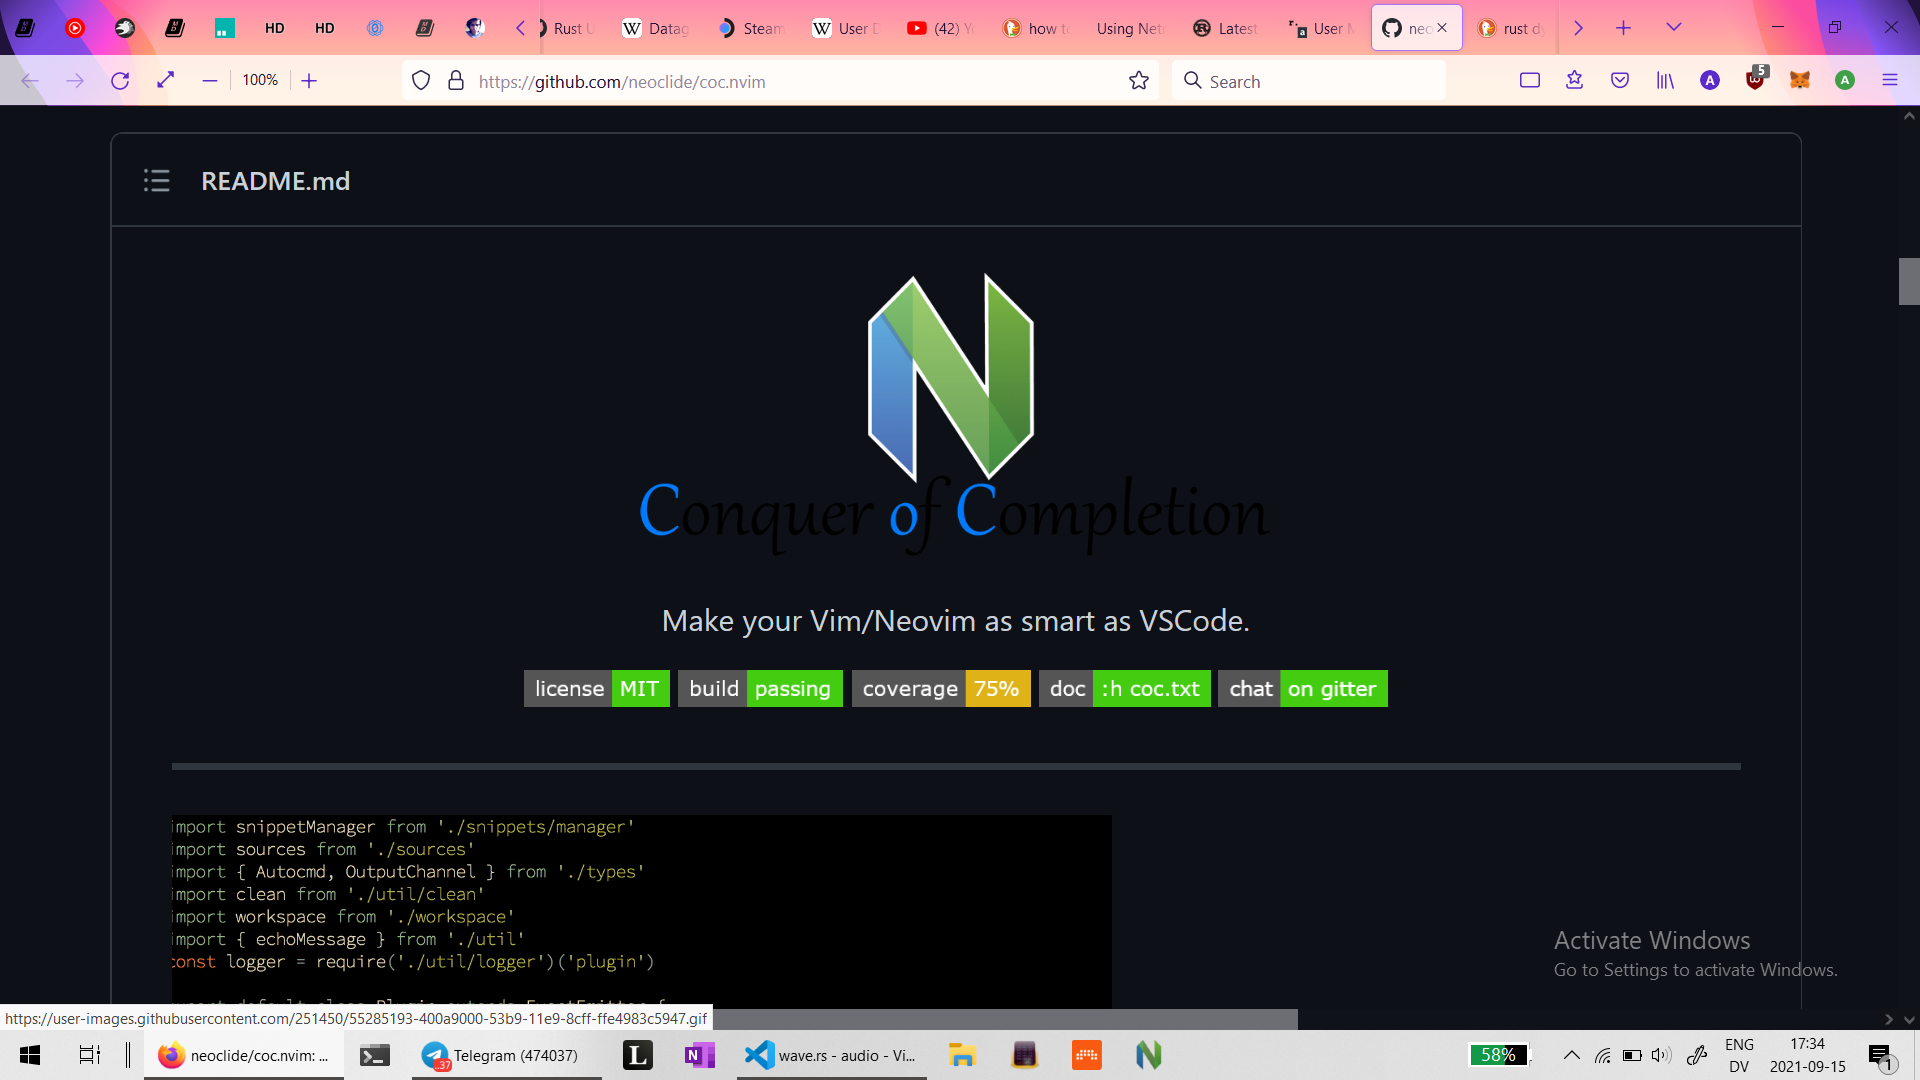Click the doc :h coc.txt badge
This screenshot has height=1080, width=1920.
(1125, 689)
